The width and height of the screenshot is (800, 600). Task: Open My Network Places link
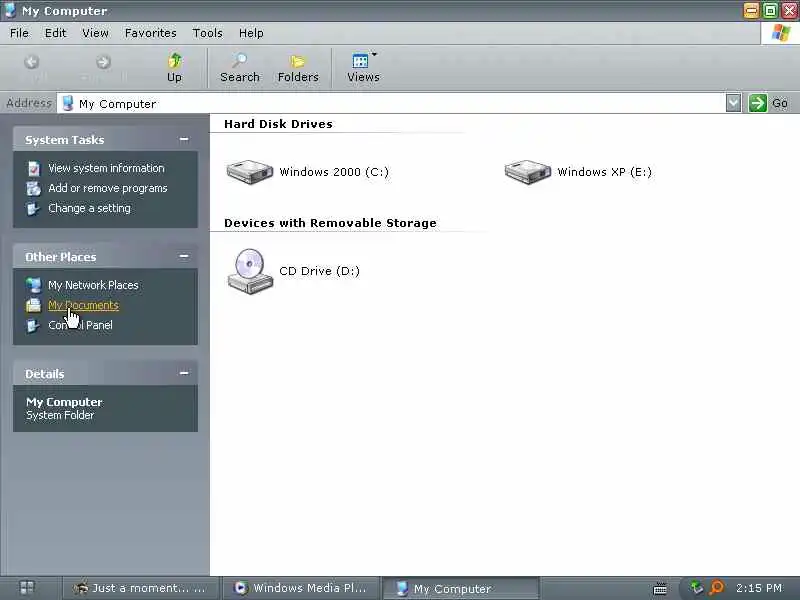pos(93,285)
